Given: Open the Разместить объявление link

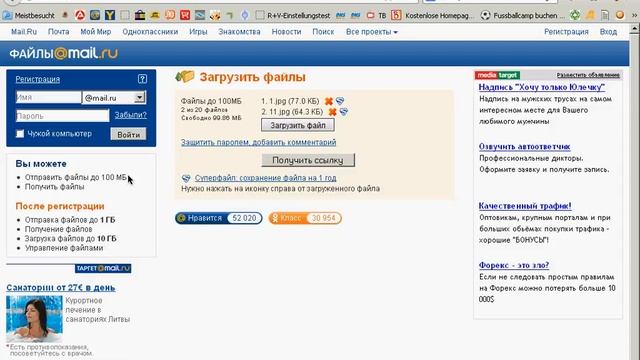Looking at the screenshot, I should click(588, 75).
